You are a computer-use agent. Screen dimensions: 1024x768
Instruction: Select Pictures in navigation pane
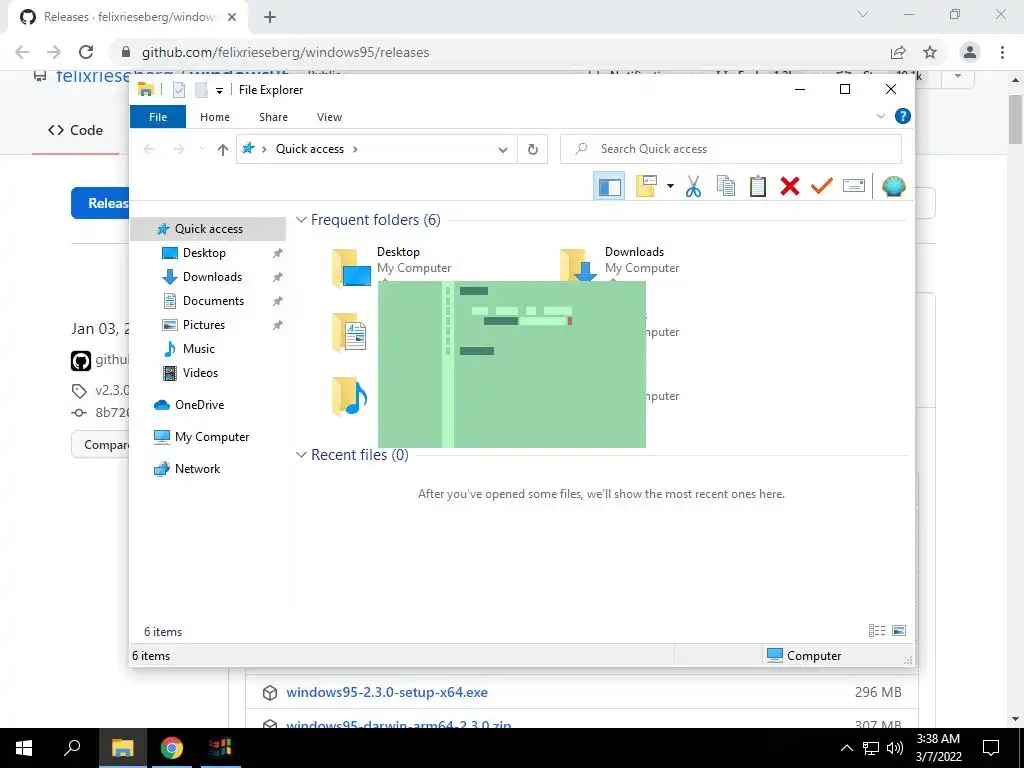coord(204,325)
